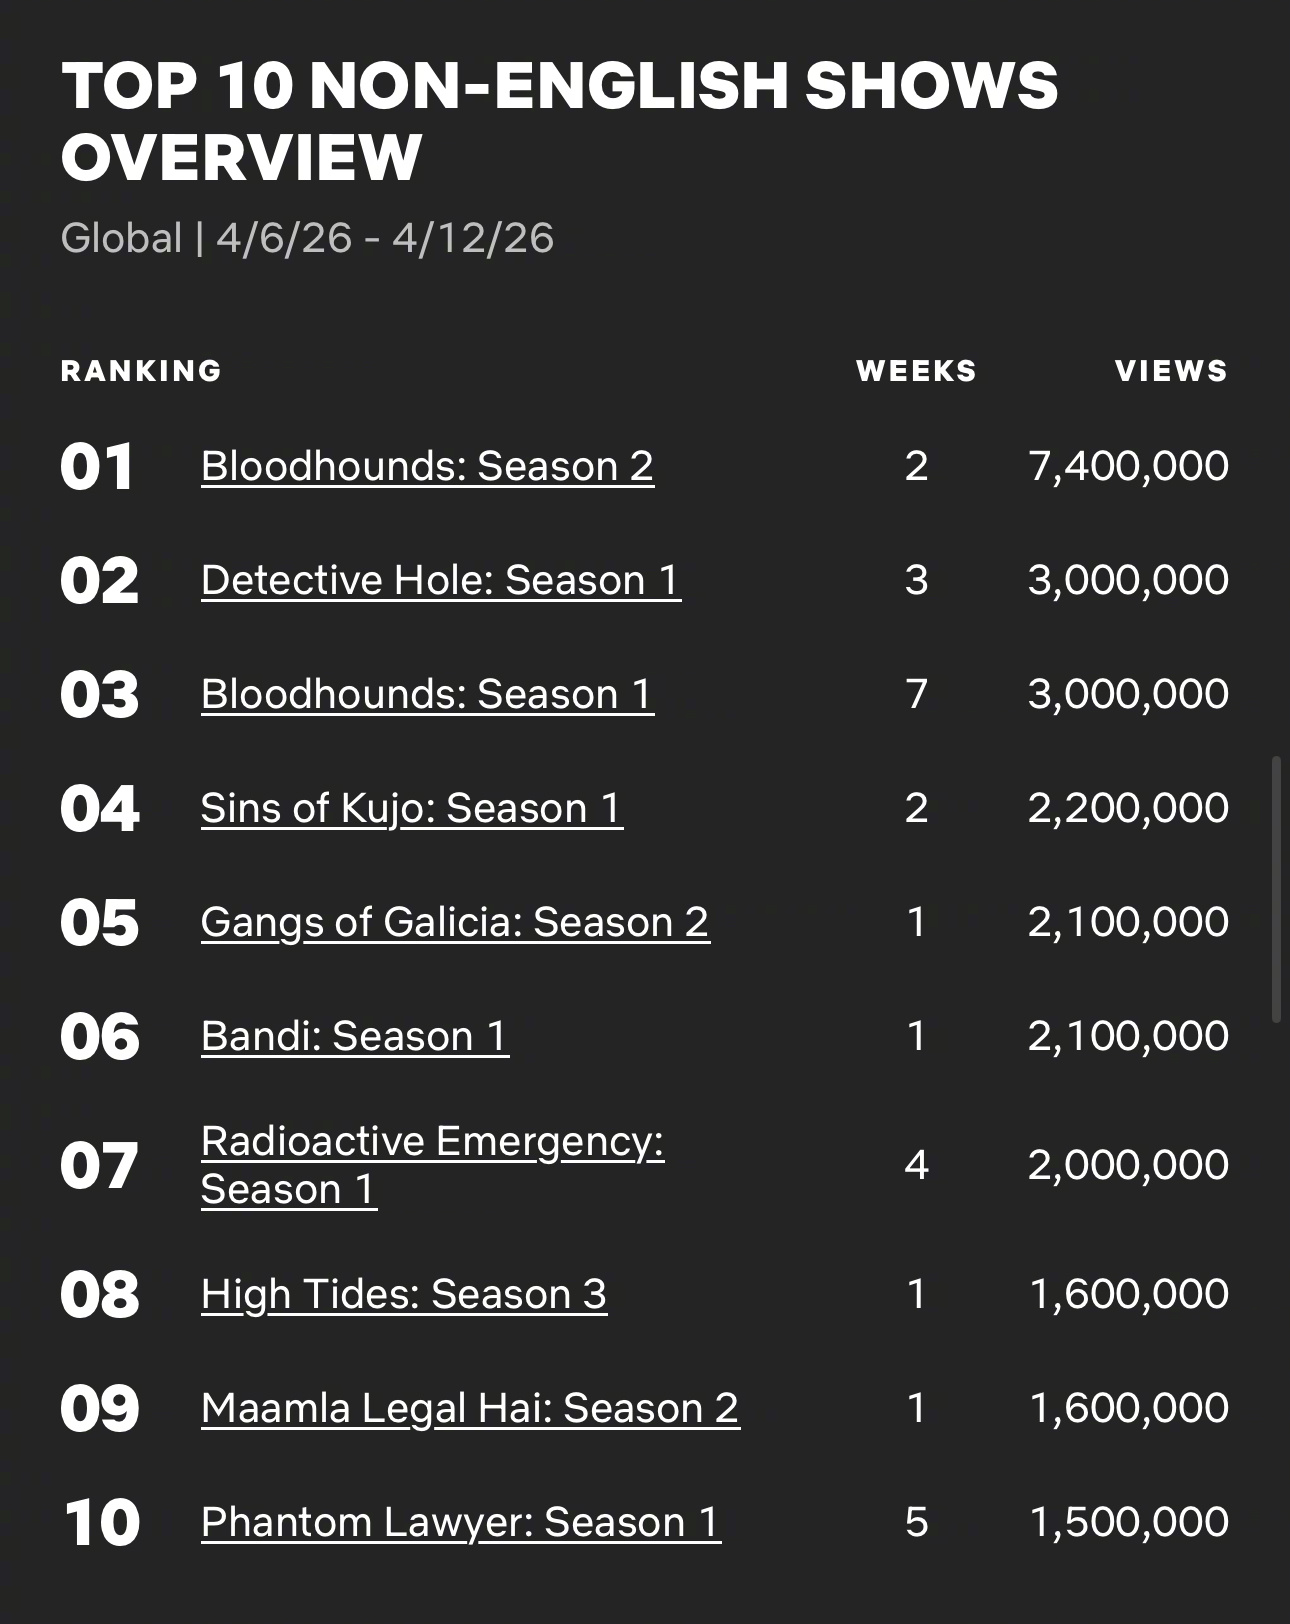Click the page scrollbar thumb

1276,889
